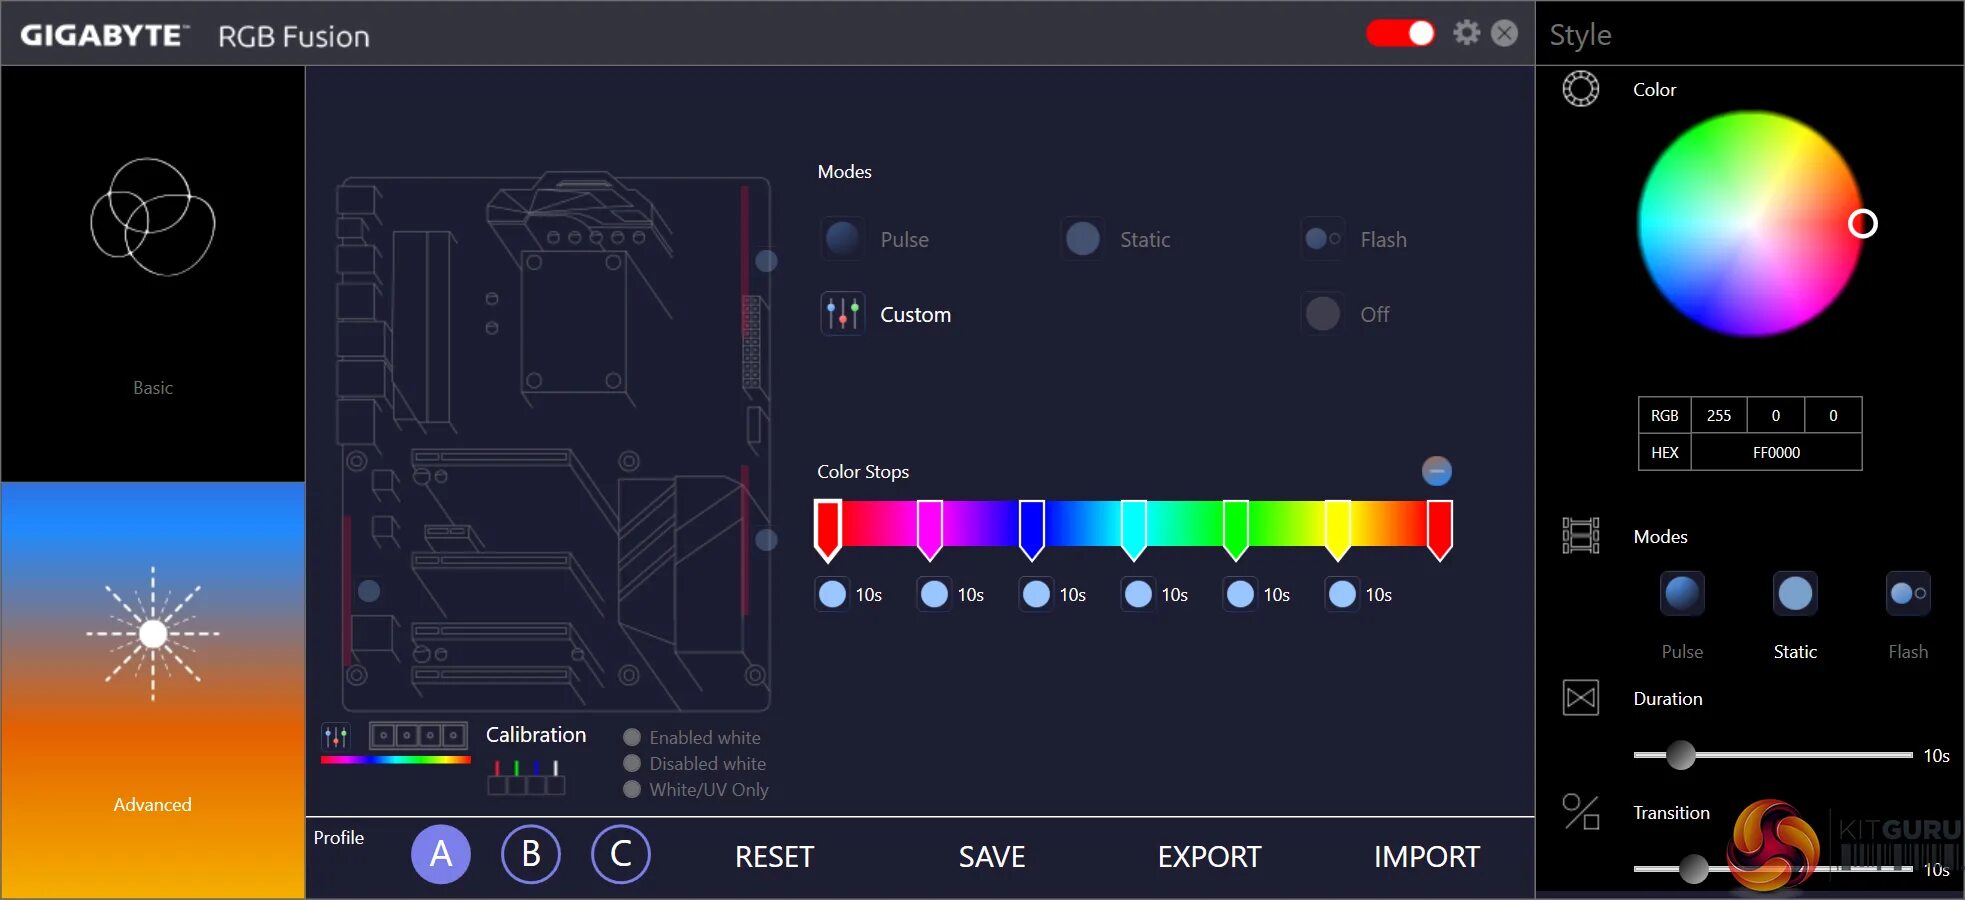Save the current lighting configuration

[x=991, y=856]
